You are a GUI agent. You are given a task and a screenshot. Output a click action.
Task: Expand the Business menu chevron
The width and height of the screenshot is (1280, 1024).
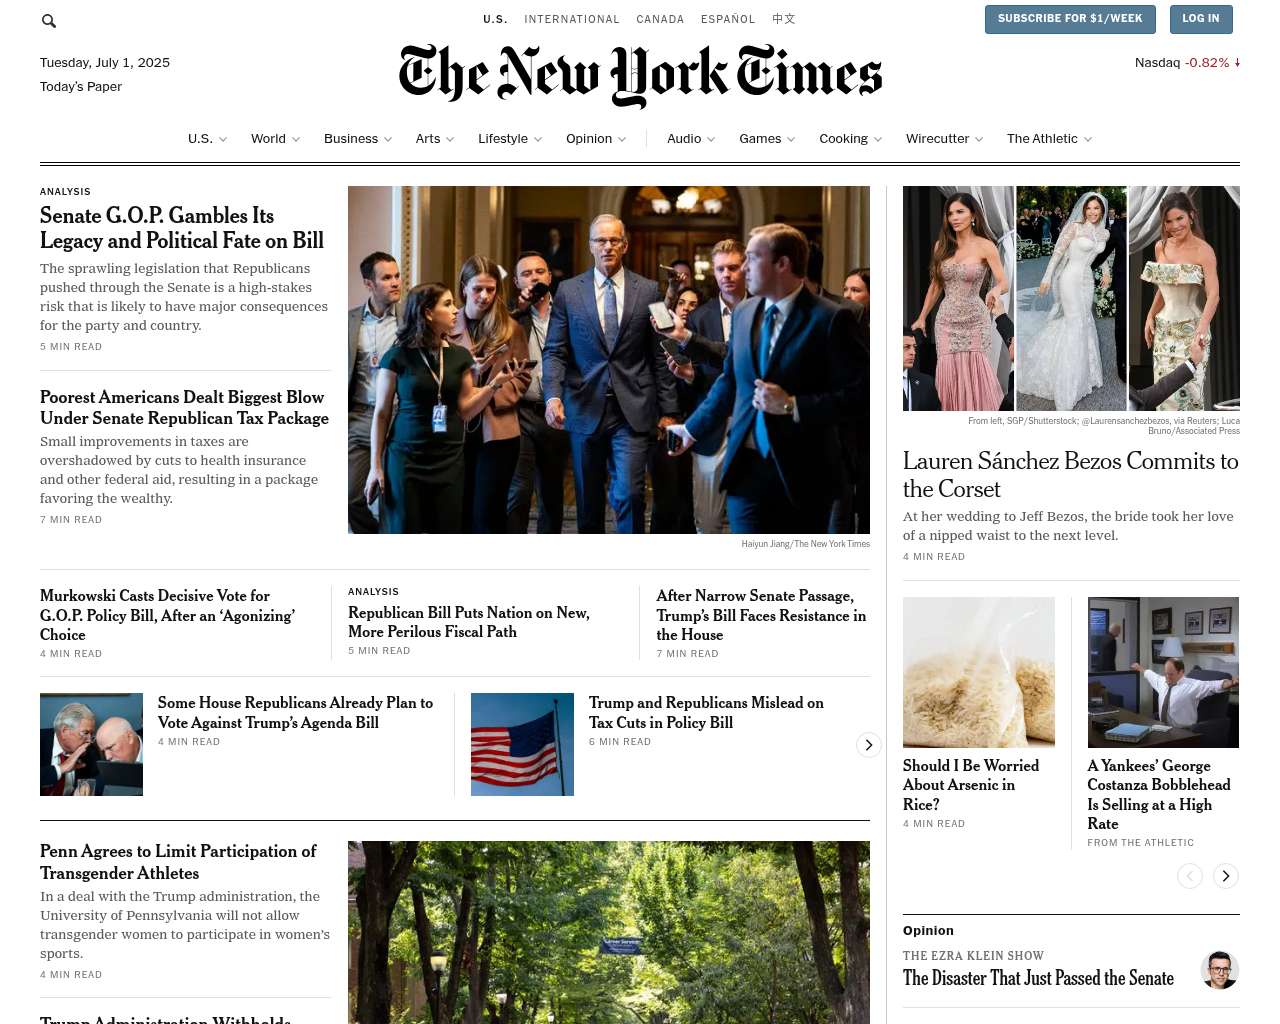(388, 139)
